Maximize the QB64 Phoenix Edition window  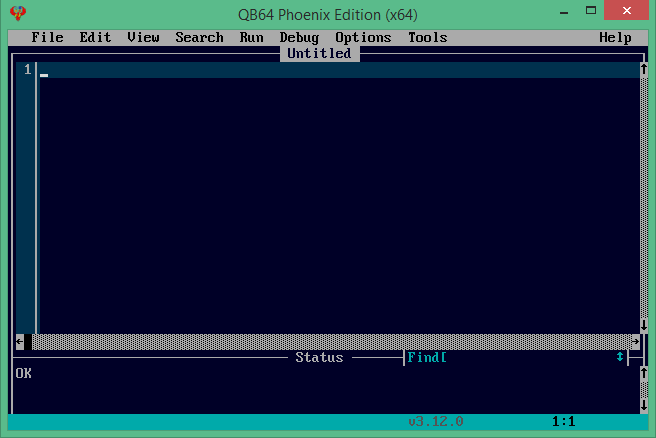pyautogui.click(x=591, y=10)
